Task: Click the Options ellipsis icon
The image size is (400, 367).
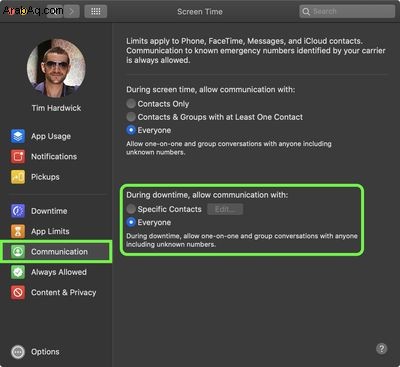Action: coord(18,352)
